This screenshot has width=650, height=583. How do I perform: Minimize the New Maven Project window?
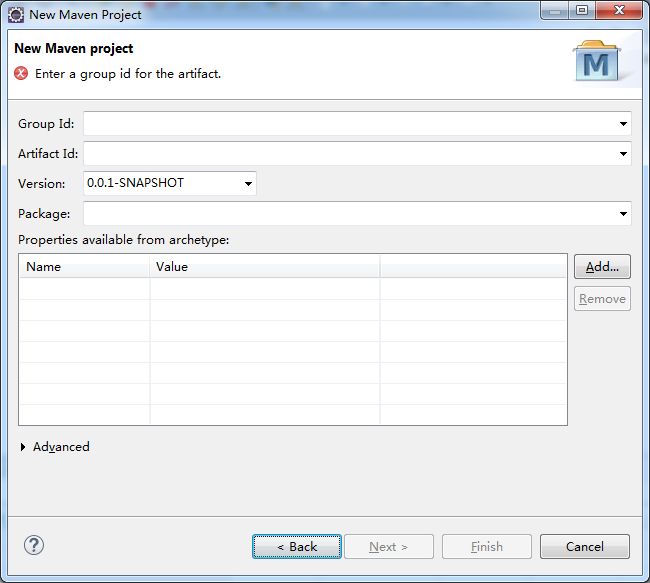click(x=555, y=11)
